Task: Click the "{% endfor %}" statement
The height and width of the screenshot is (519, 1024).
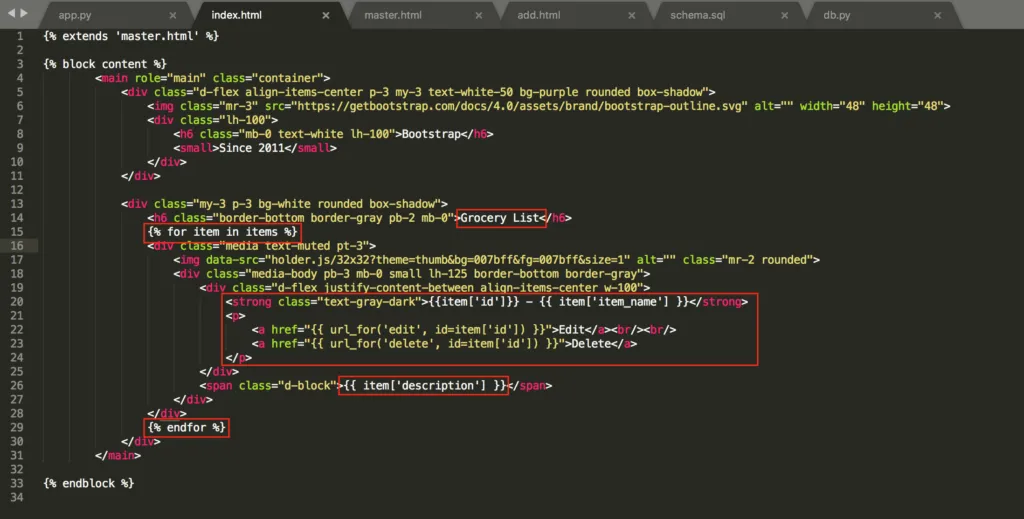Action: (x=186, y=427)
